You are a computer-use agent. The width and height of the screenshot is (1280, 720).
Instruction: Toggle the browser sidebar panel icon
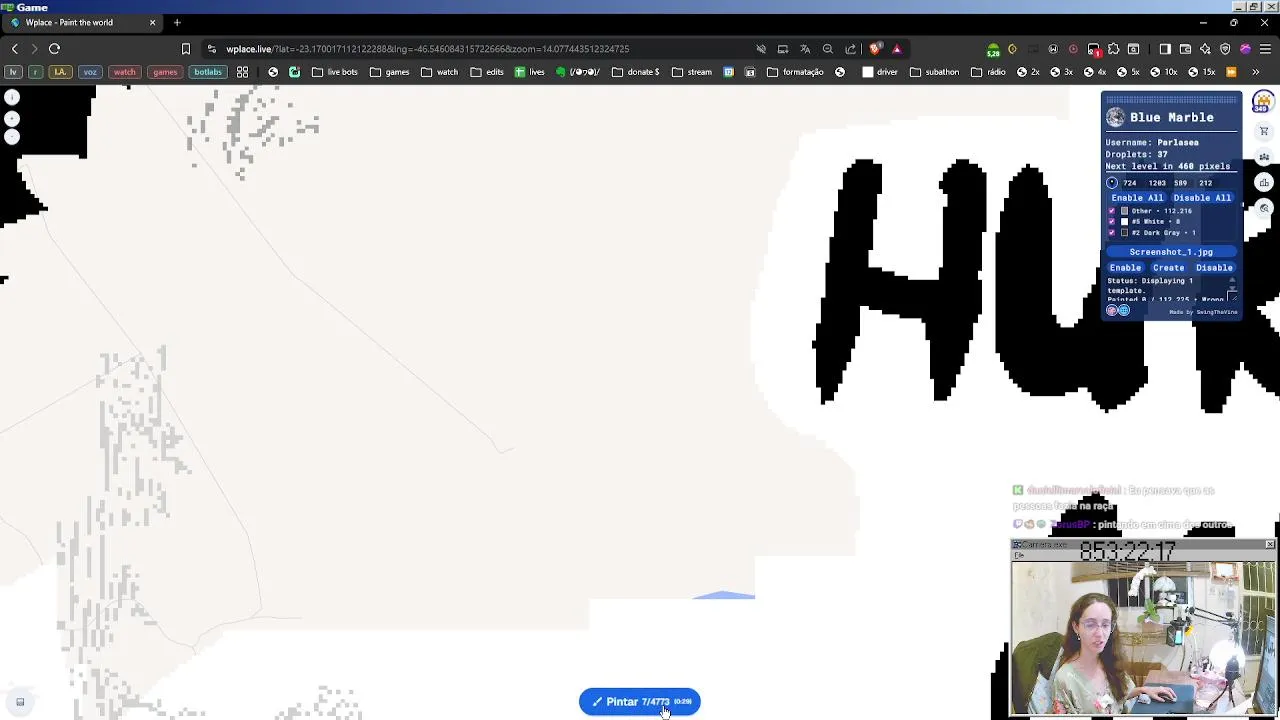click(x=1165, y=49)
